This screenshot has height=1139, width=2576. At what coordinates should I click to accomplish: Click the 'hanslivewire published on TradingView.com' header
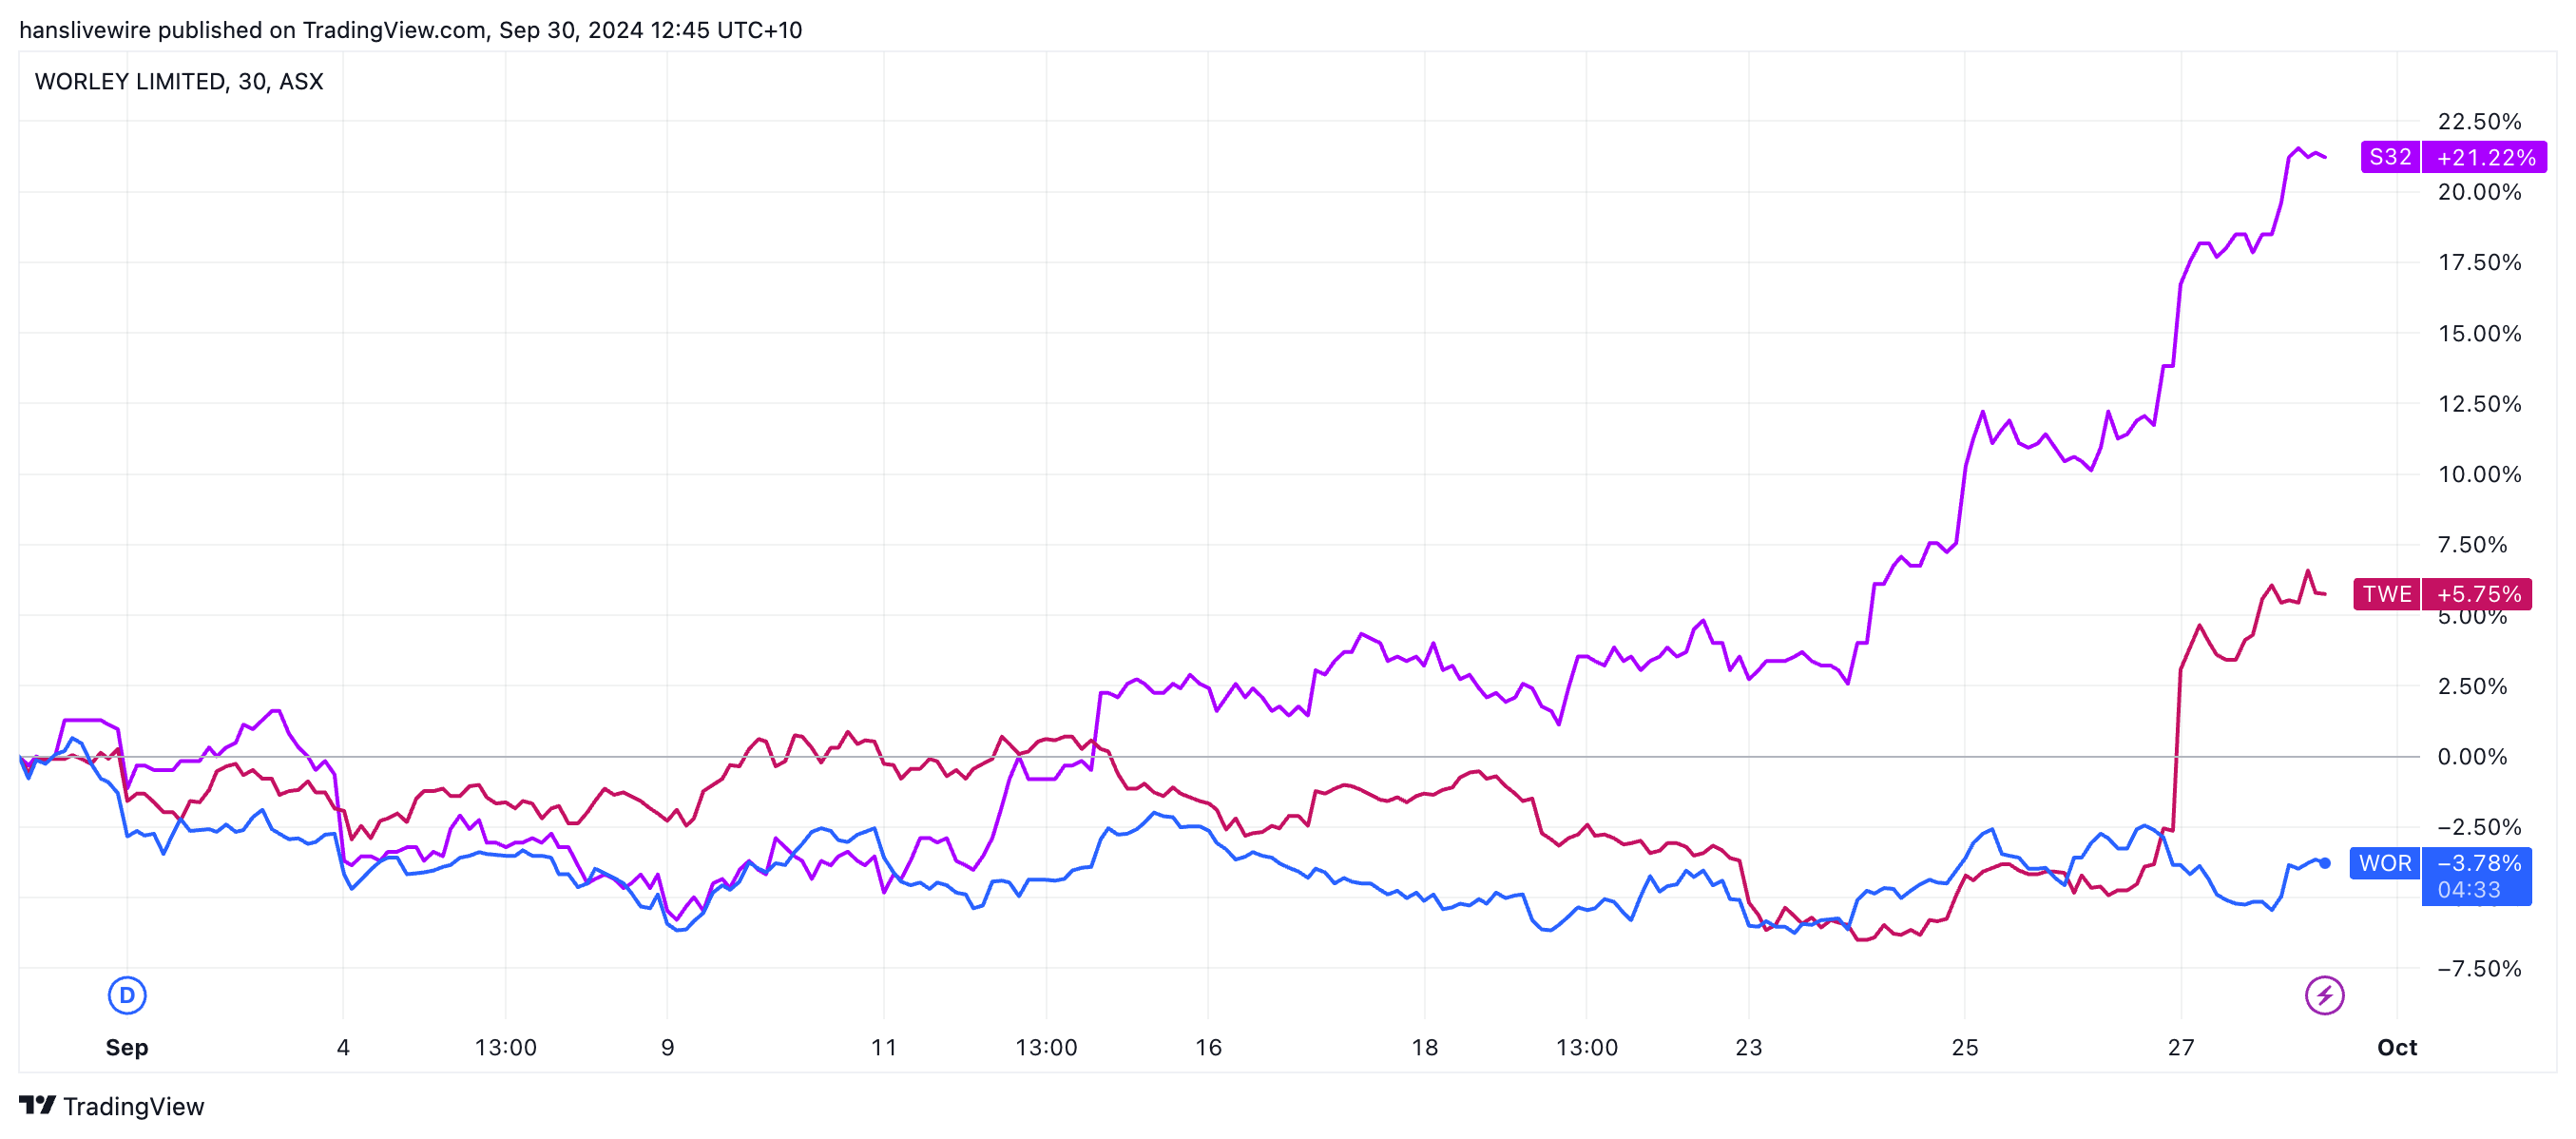coord(410,30)
